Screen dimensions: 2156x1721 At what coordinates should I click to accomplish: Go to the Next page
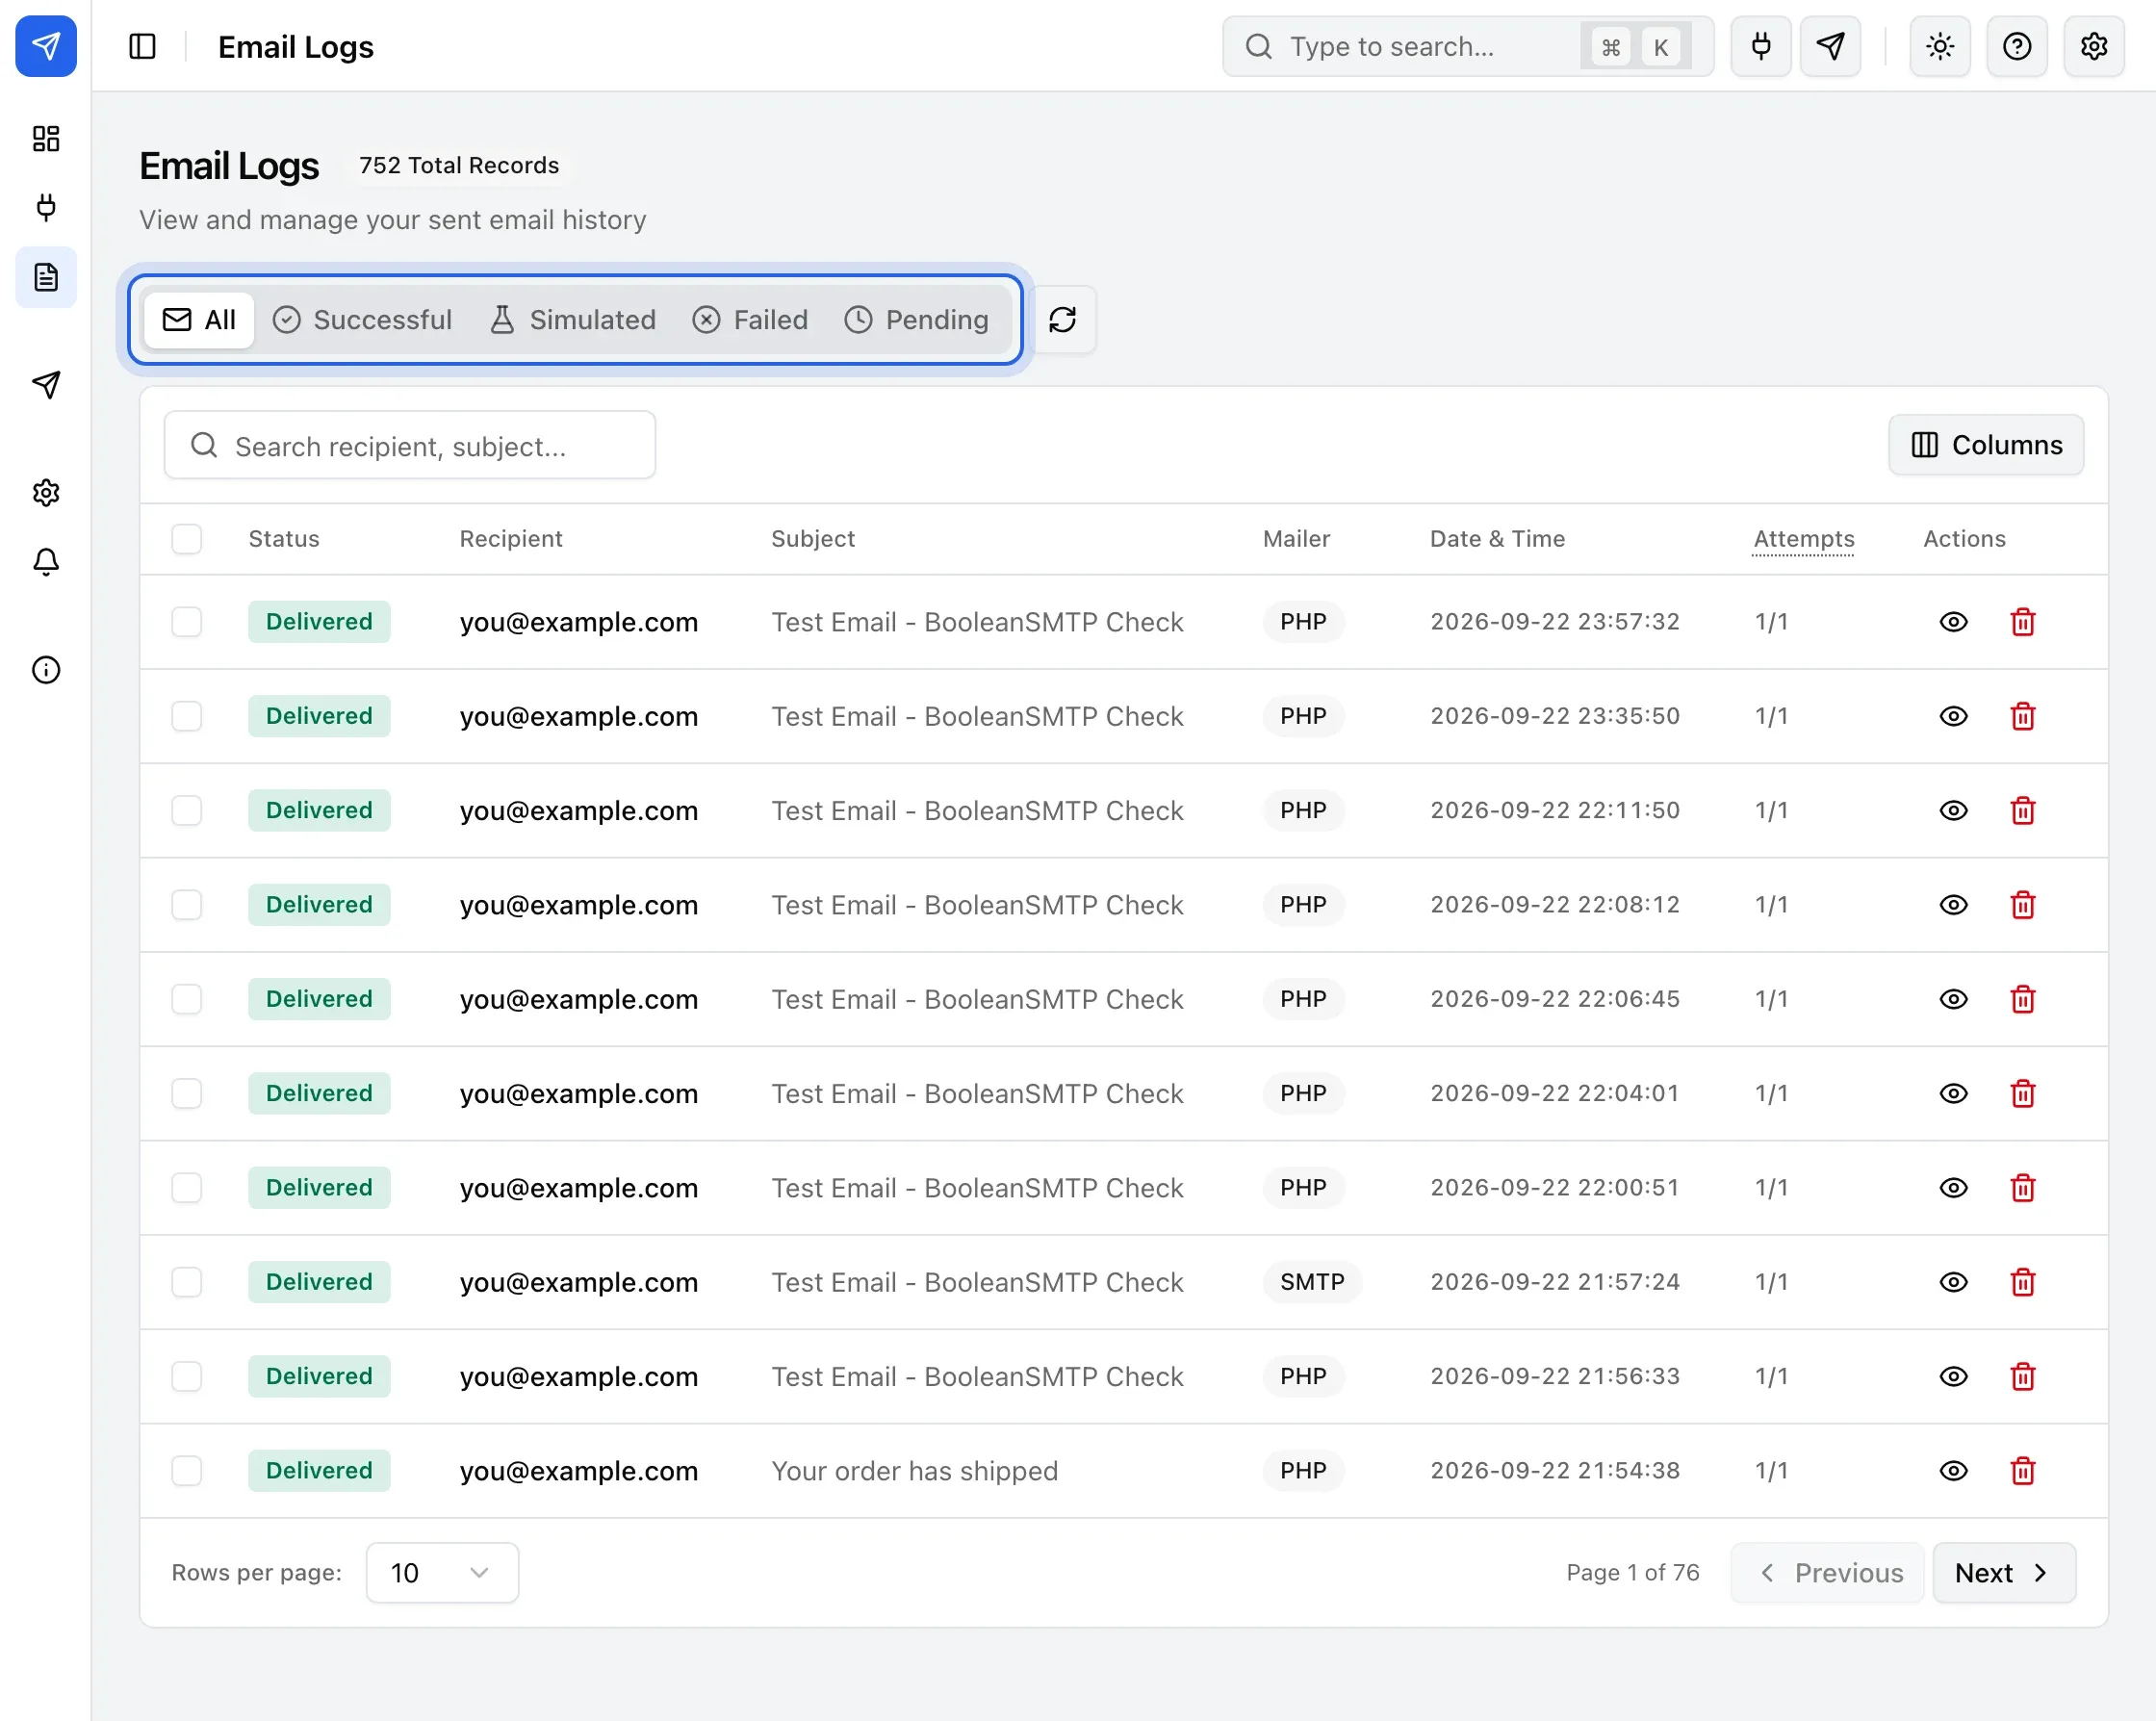[x=2004, y=1573]
